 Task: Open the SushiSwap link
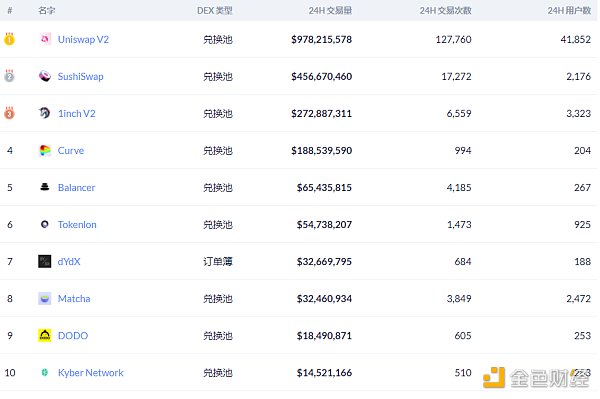coord(81,77)
